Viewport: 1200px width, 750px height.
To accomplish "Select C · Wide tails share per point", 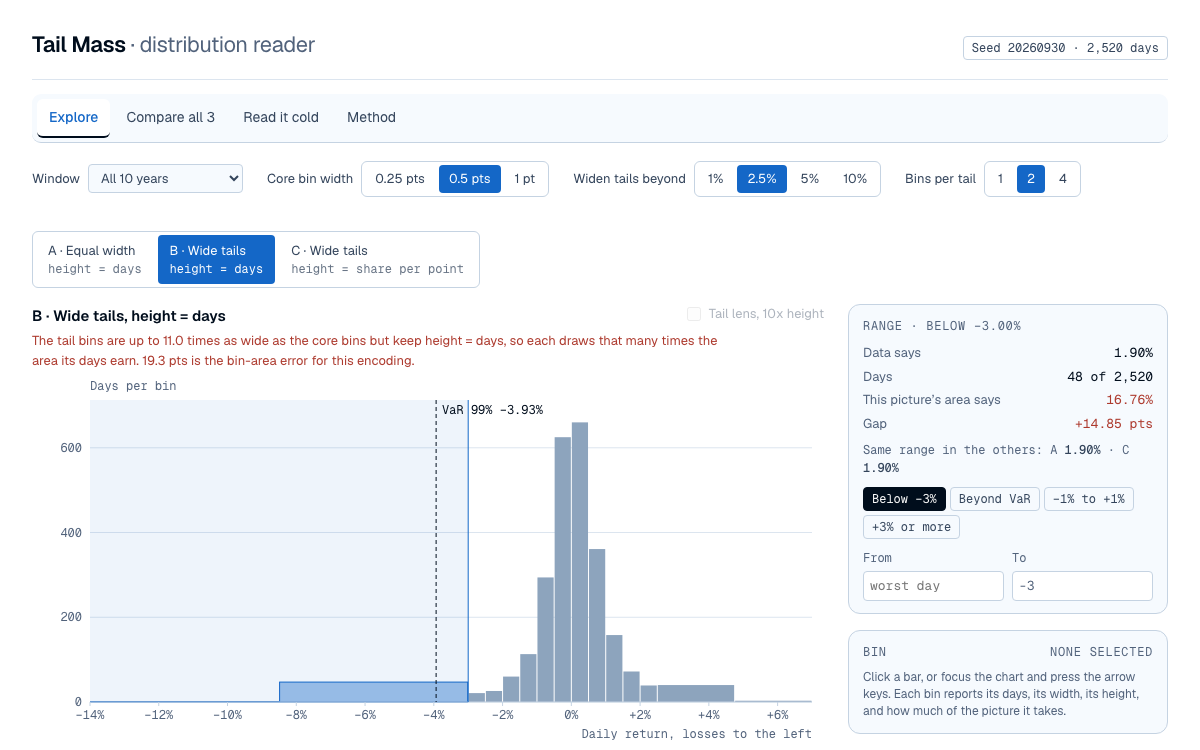I will [377, 259].
